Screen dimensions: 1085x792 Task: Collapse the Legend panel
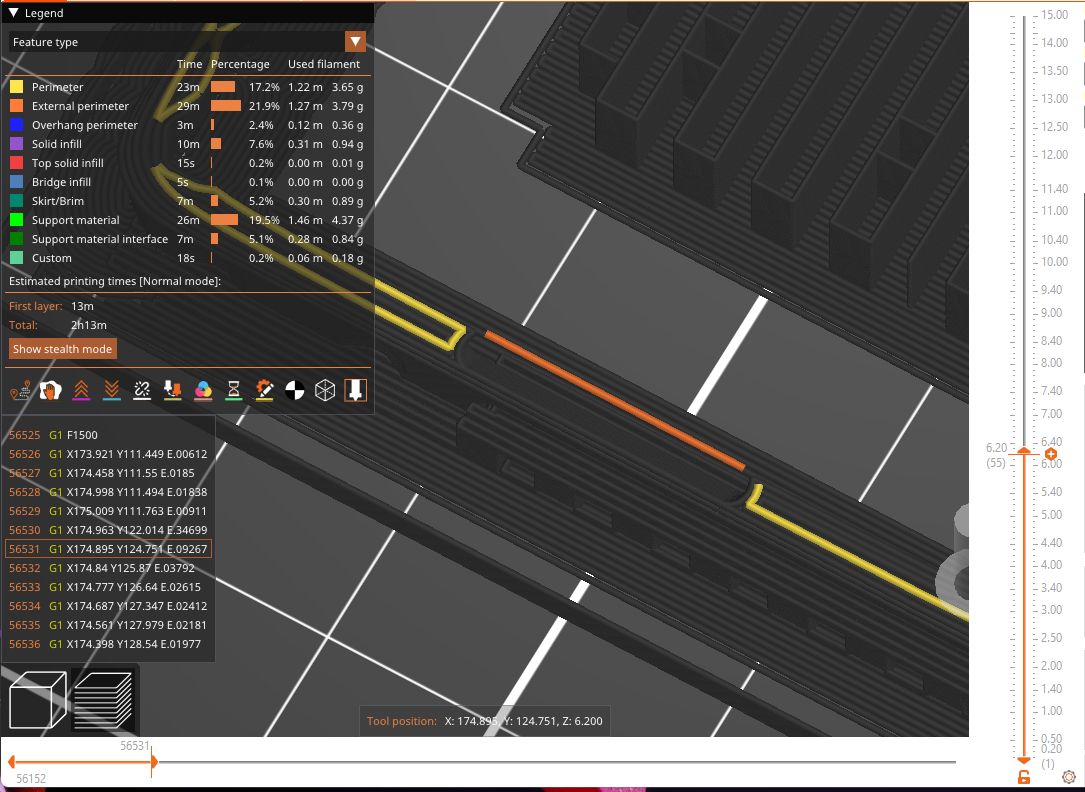pyautogui.click(x=11, y=13)
